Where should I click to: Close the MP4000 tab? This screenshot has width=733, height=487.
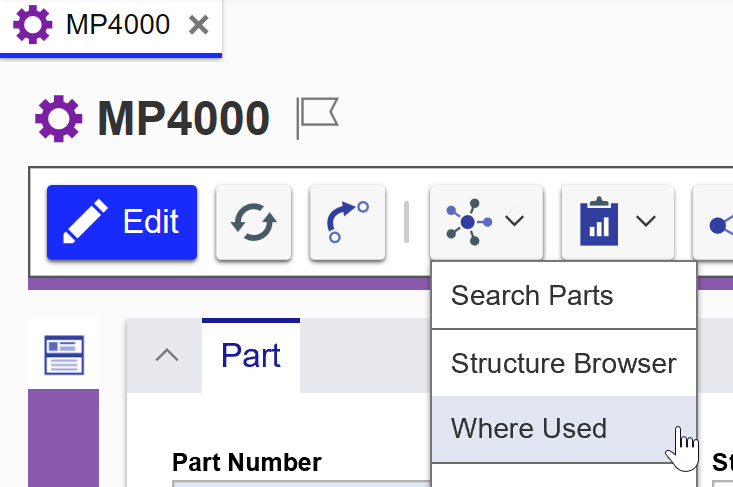(x=199, y=25)
